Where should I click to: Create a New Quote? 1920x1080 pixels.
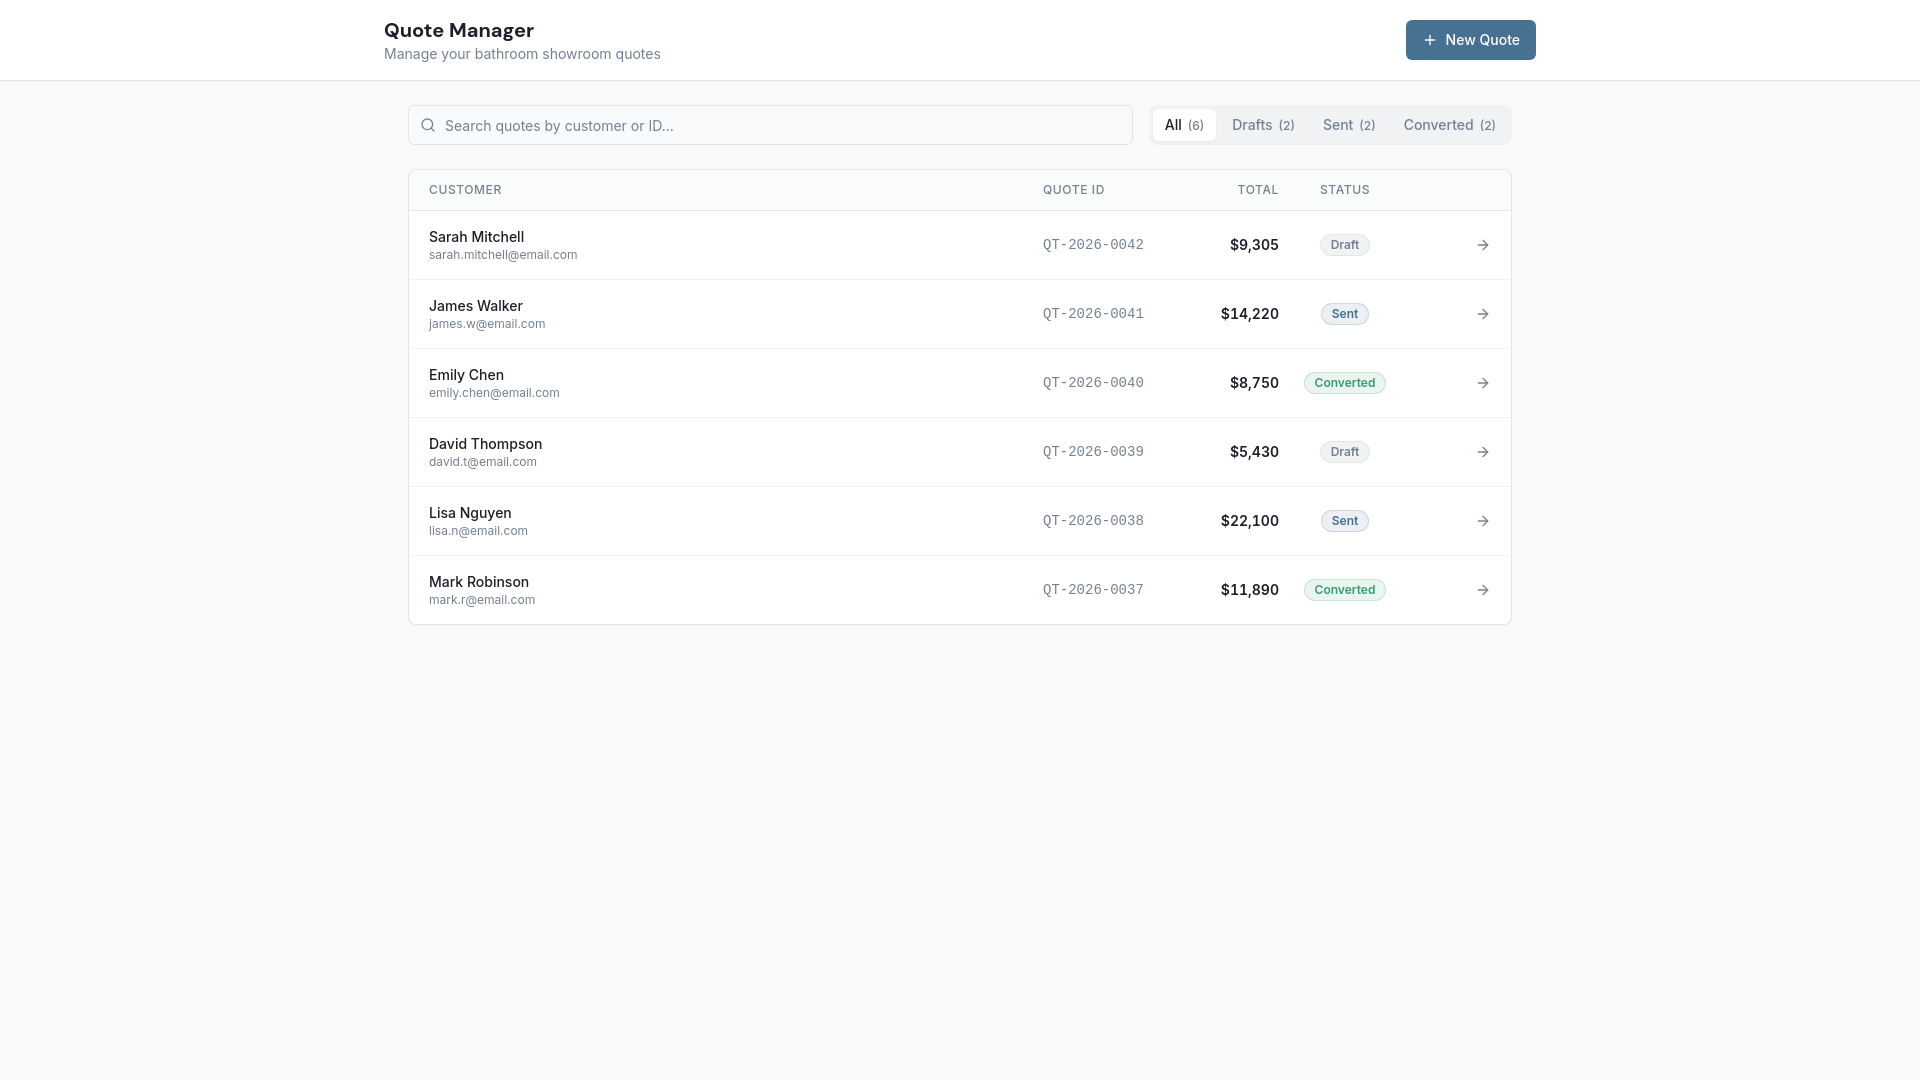pyautogui.click(x=1471, y=40)
